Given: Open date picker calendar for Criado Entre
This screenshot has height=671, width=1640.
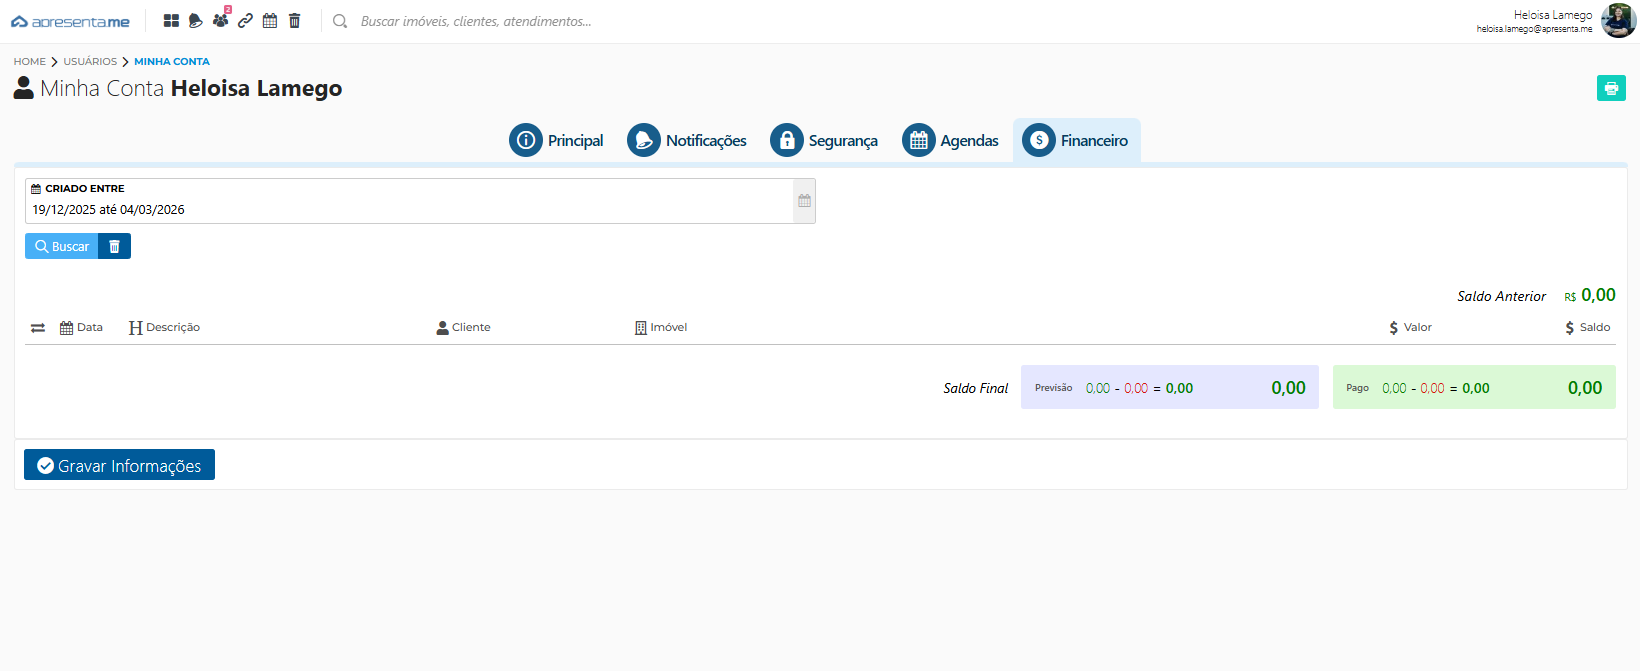Looking at the screenshot, I should (804, 201).
